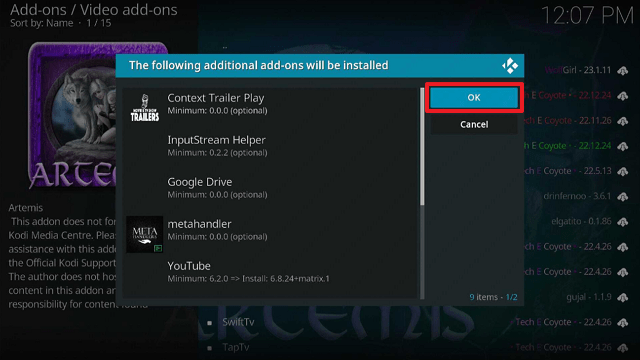Screen dimensions: 640x360
Task: Cancel the additional add-ons installation
Action: tap(474, 124)
